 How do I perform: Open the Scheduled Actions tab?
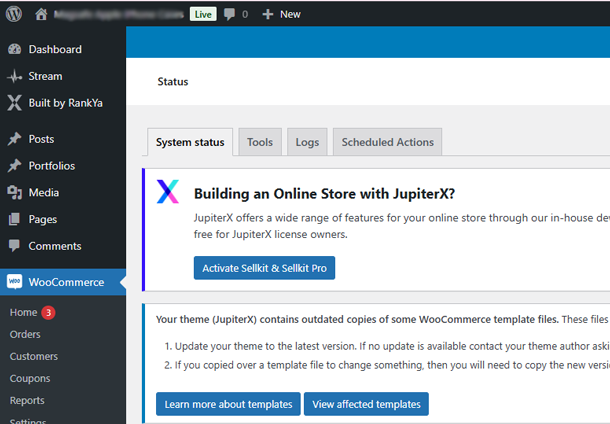pyautogui.click(x=387, y=142)
